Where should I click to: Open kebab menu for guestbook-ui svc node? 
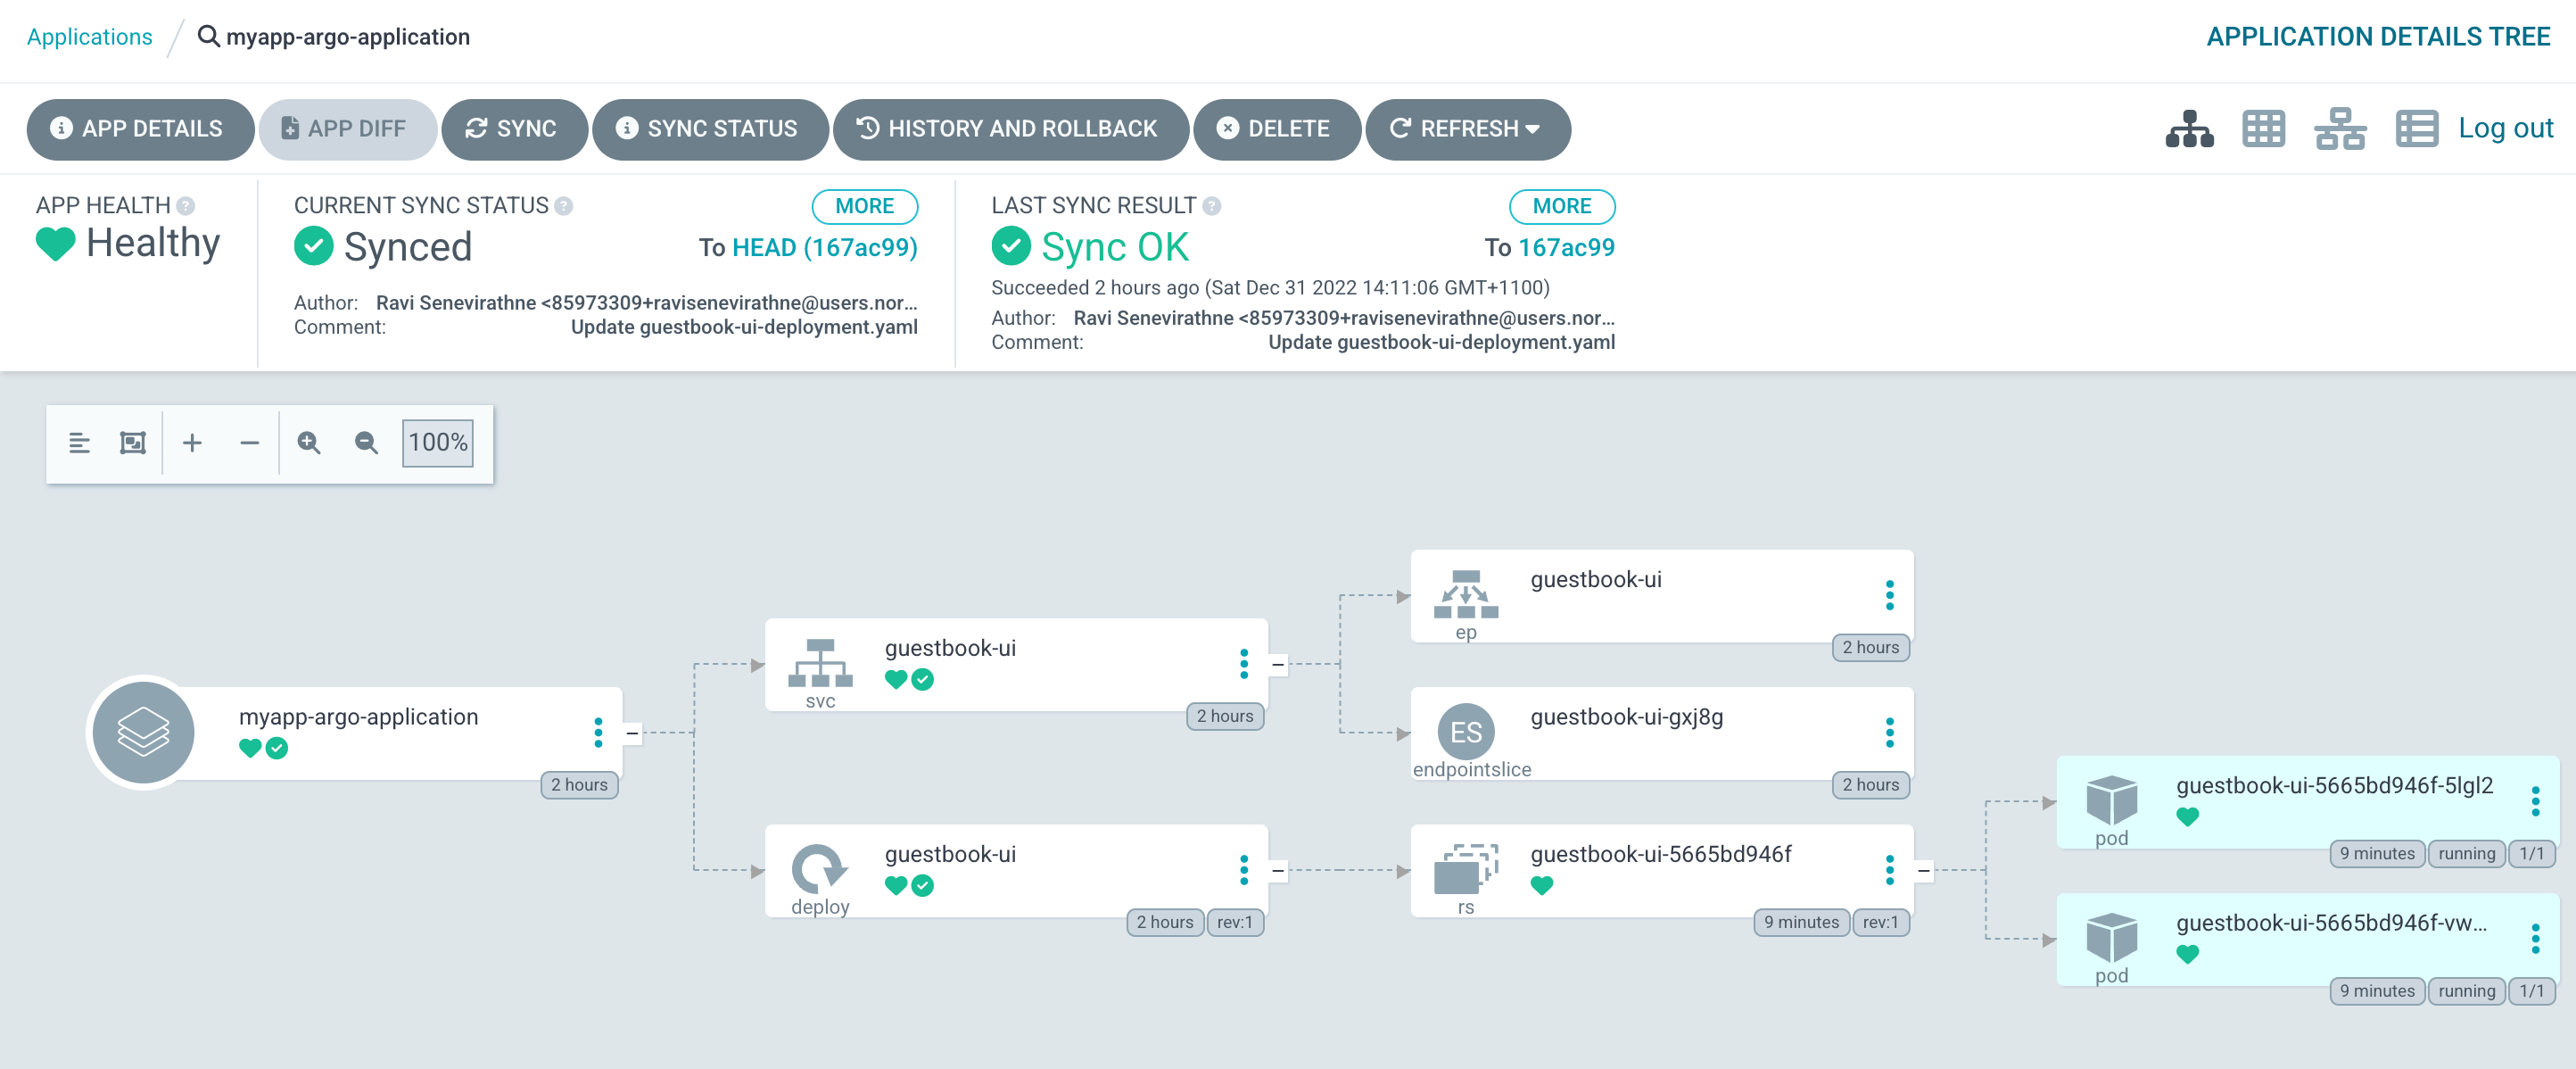[x=1244, y=664]
